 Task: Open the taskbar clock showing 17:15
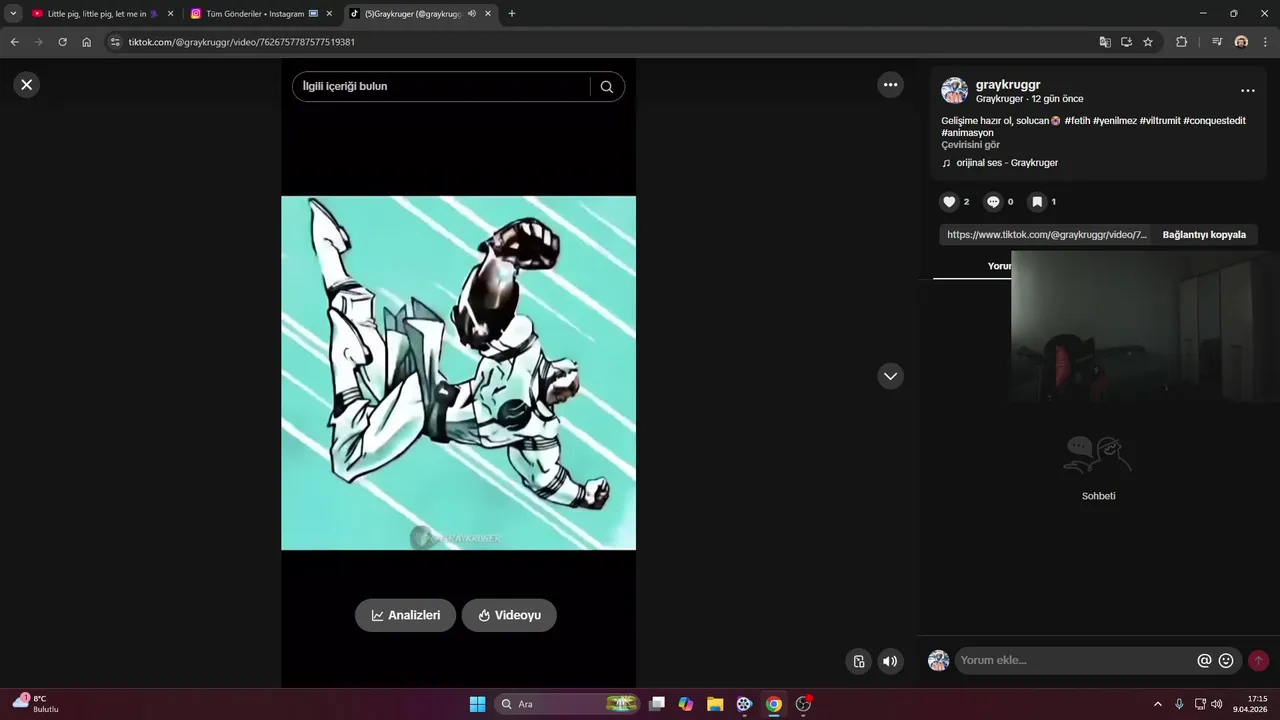(x=1250, y=704)
